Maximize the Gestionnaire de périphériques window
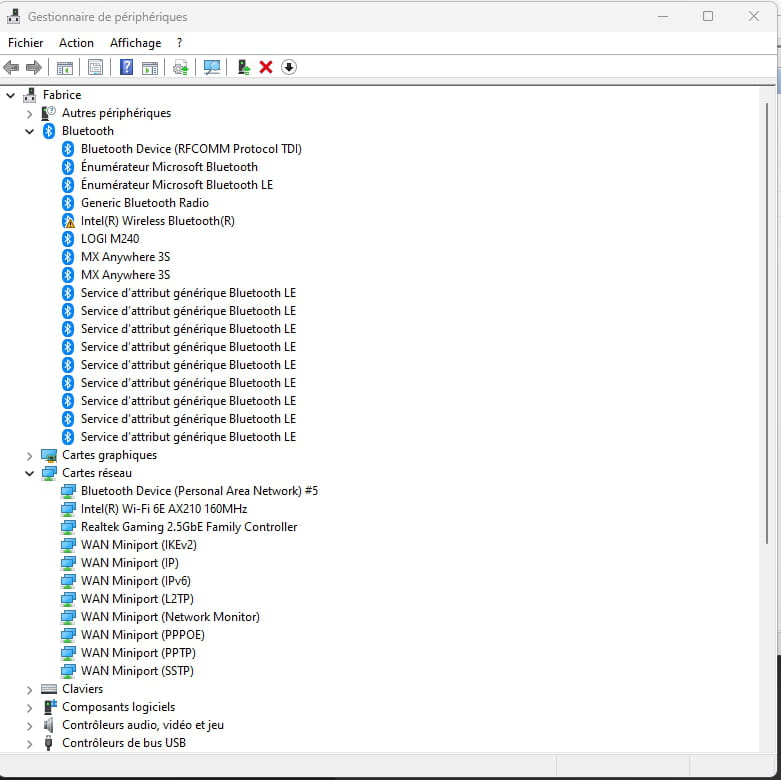Screen dimensions: 781x780 [x=708, y=16]
